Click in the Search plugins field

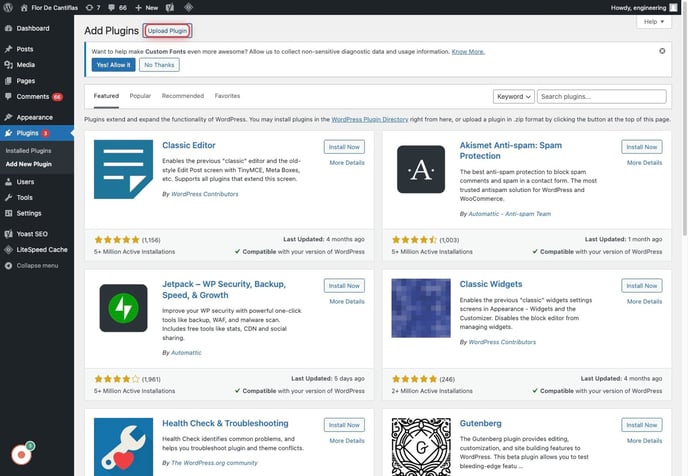(603, 96)
